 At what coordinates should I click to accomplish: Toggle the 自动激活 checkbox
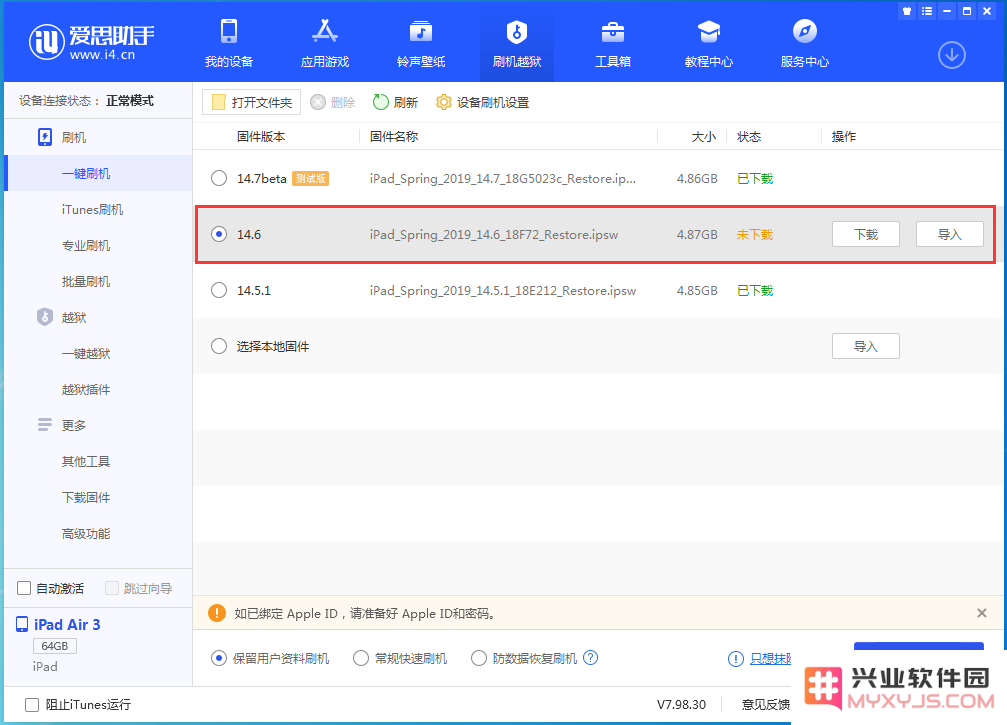pyautogui.click(x=24, y=588)
